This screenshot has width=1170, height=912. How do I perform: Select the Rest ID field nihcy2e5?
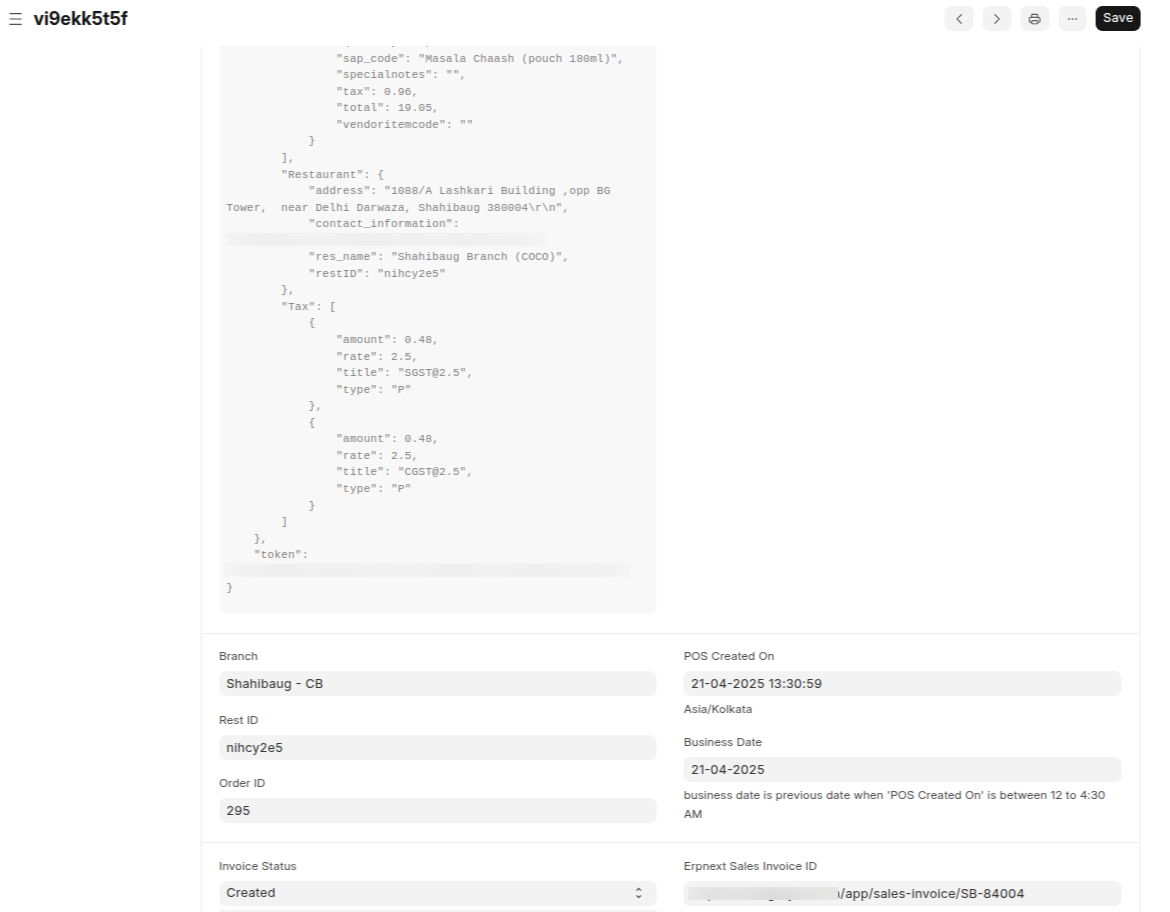pos(437,747)
